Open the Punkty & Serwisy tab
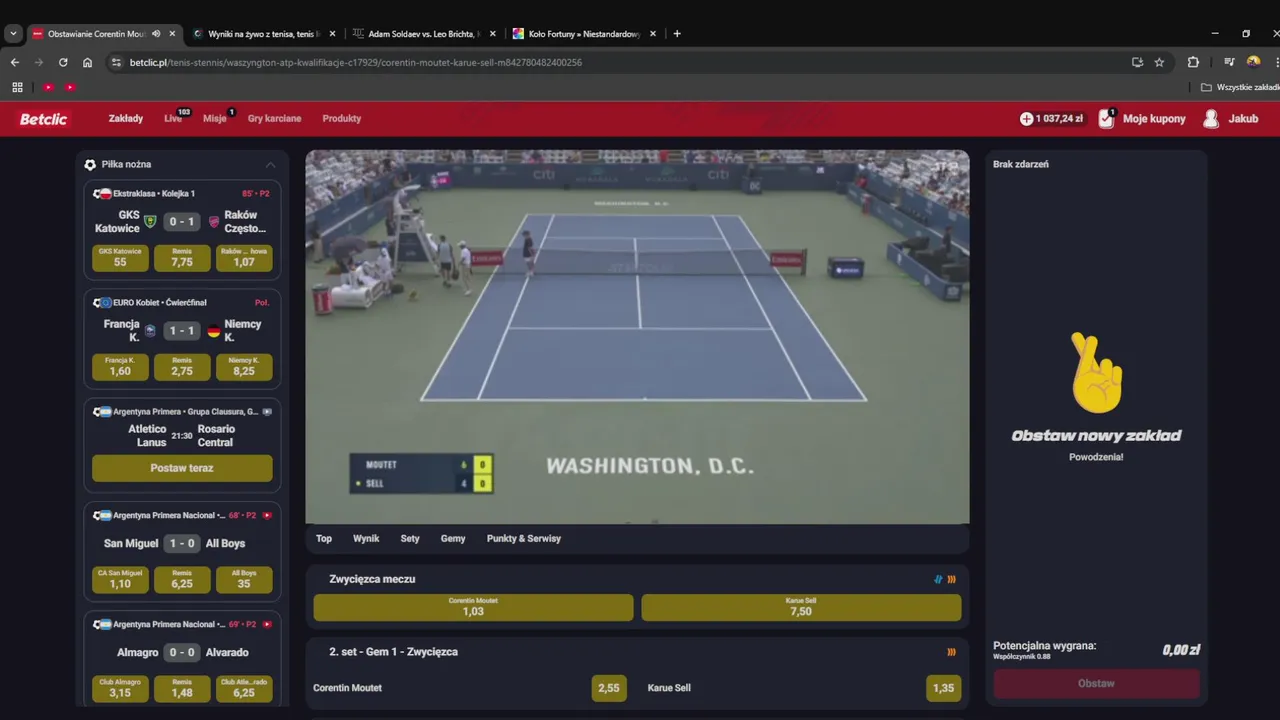Screen dimensions: 1280x720 (524, 538)
